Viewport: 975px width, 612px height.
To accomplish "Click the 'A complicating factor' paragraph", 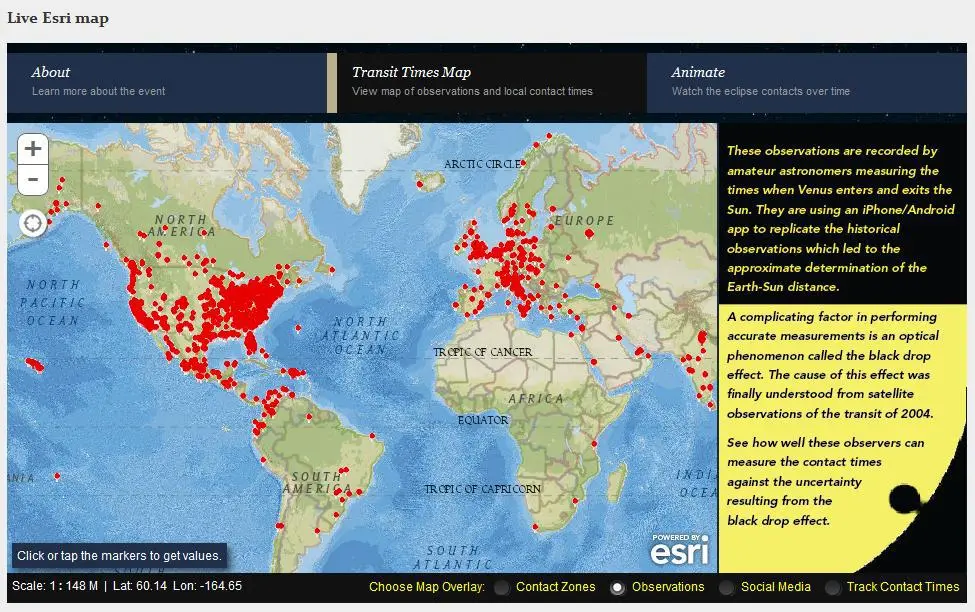I will pos(833,365).
